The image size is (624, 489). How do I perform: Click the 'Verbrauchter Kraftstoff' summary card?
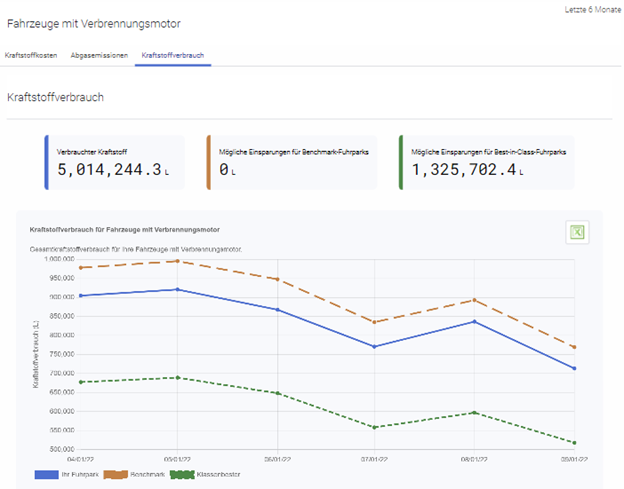pyautogui.click(x=114, y=162)
